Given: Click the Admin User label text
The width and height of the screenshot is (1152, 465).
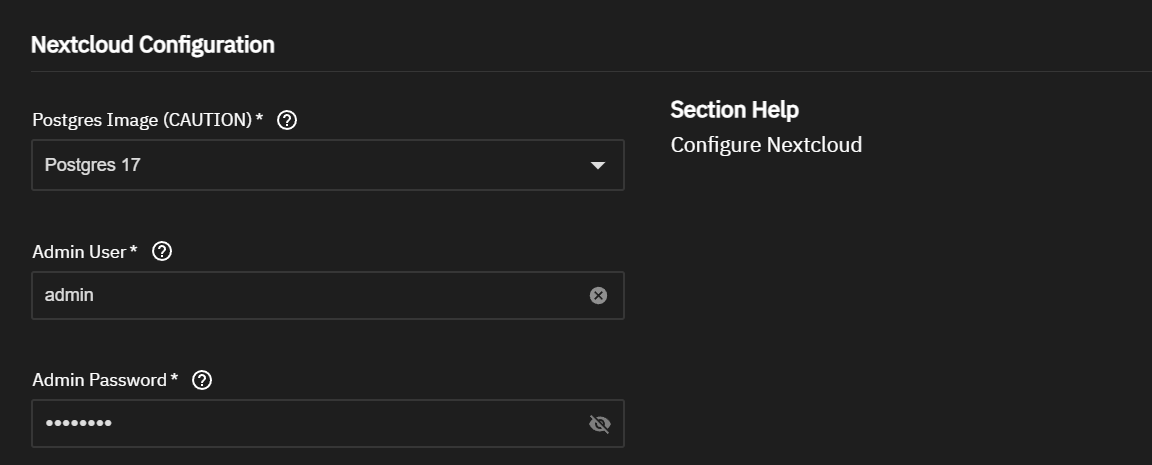Looking at the screenshot, I should point(79,251).
